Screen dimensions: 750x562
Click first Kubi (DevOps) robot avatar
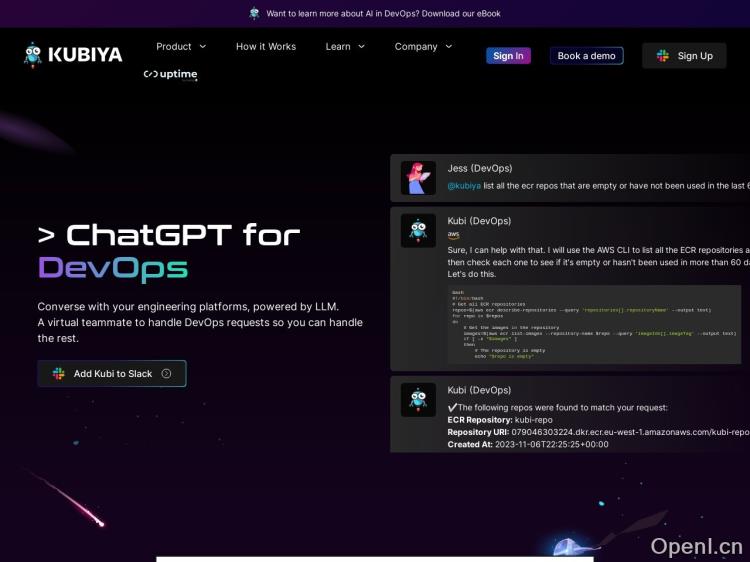coord(418,231)
